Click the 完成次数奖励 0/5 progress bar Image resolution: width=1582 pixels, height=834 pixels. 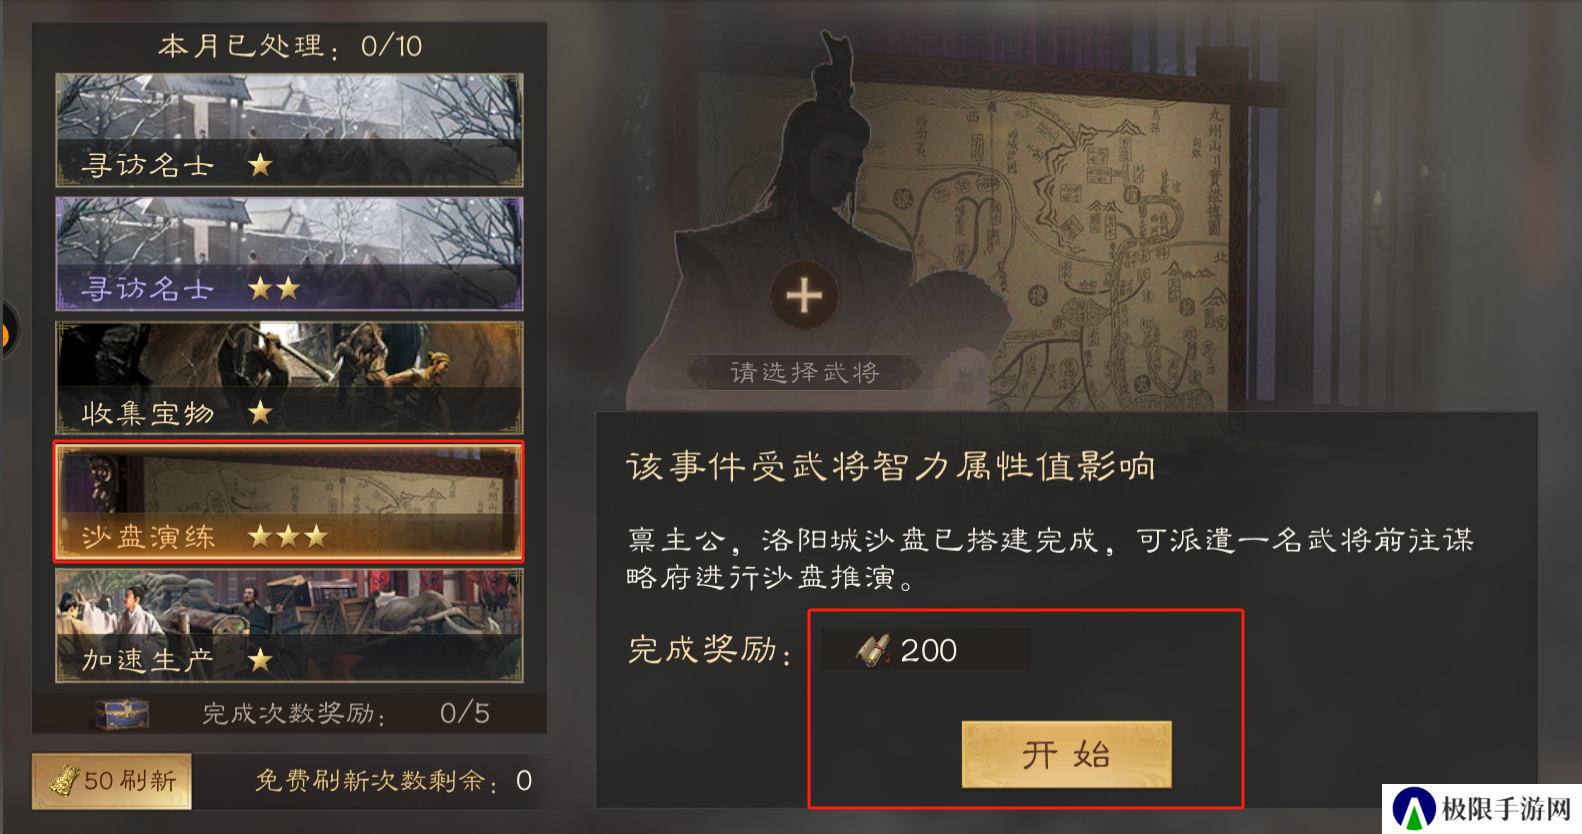tap(290, 714)
